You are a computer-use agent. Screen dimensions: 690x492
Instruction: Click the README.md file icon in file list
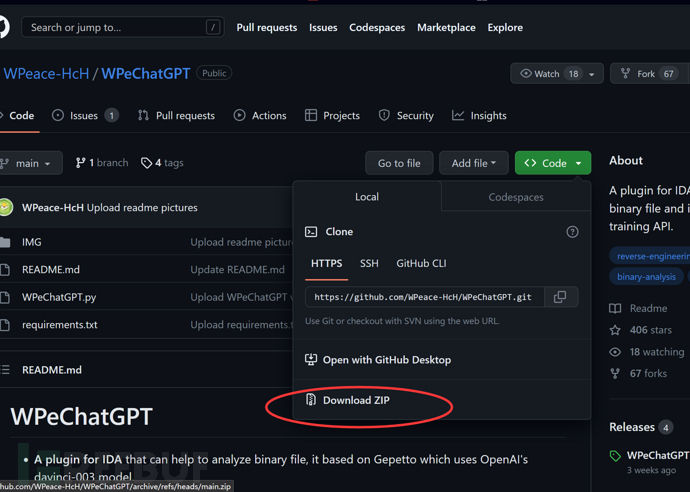pos(5,269)
